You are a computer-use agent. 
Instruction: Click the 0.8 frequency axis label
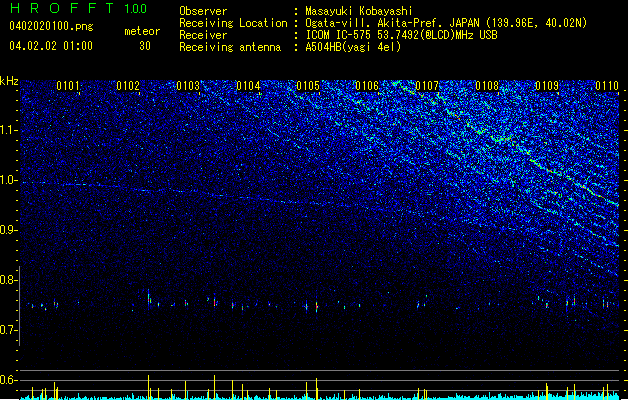8,280
